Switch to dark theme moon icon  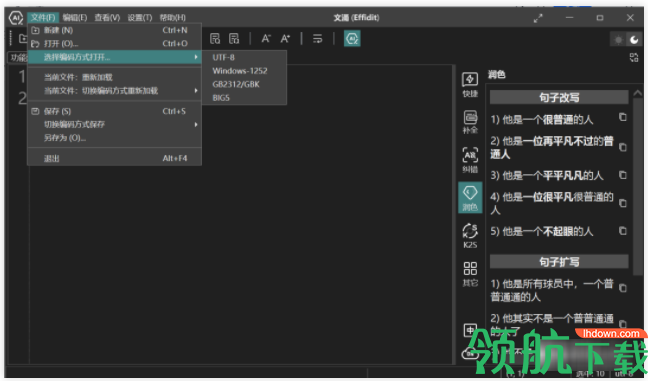pyautogui.click(x=634, y=40)
